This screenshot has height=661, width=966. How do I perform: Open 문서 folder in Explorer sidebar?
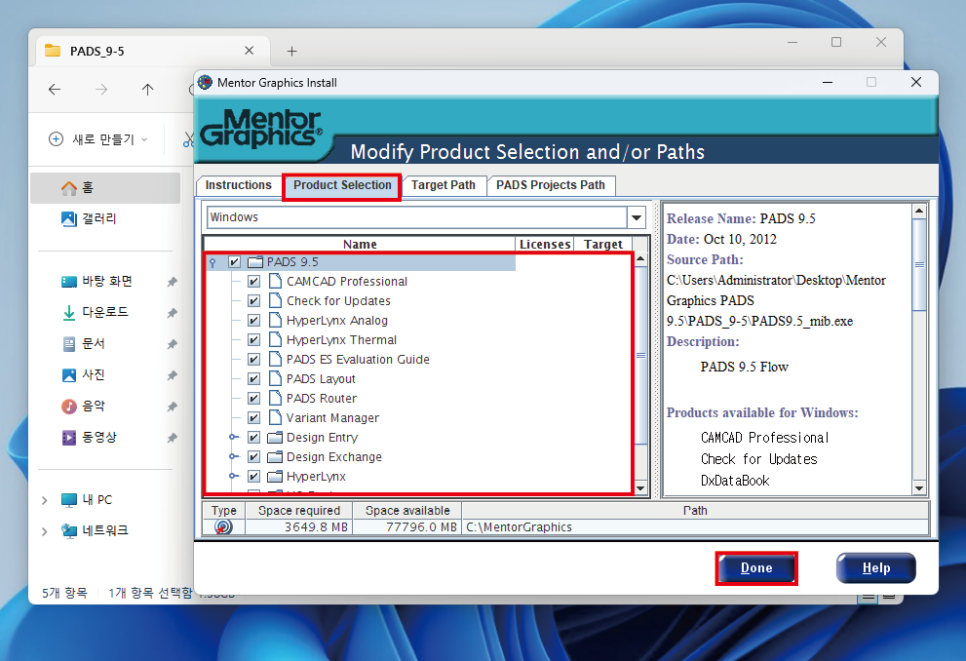pos(105,343)
